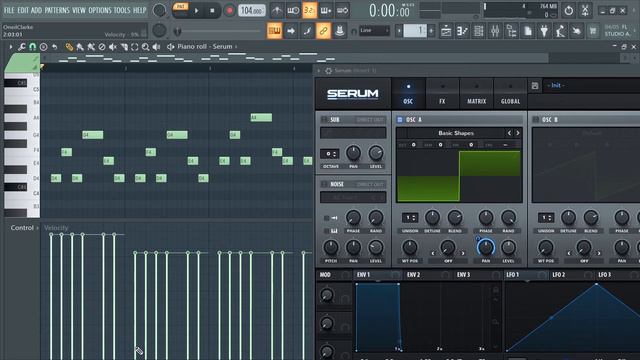Click the undo history circular arrow icon
The width and height of the screenshot is (640, 360).
tap(569, 11)
